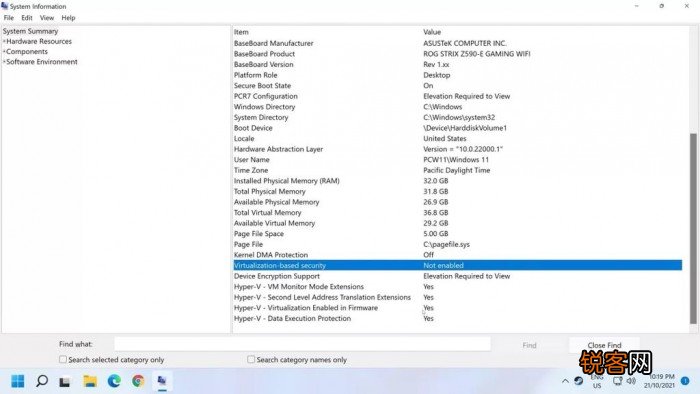Select Hyper-V VM Monitor Mode Extensions row
Image resolution: width=700 pixels, height=394 pixels.
click(x=458, y=287)
